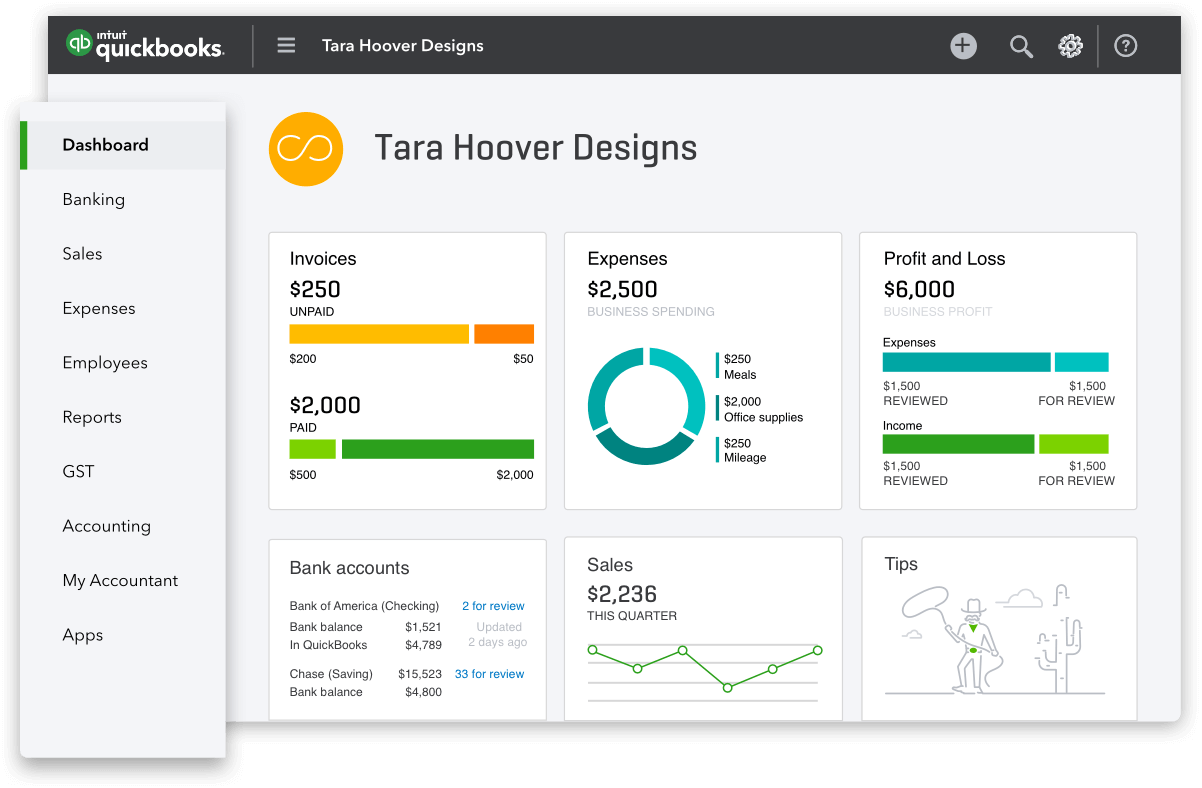
Task: Click the Profit and Loss card title
Action: (x=944, y=259)
